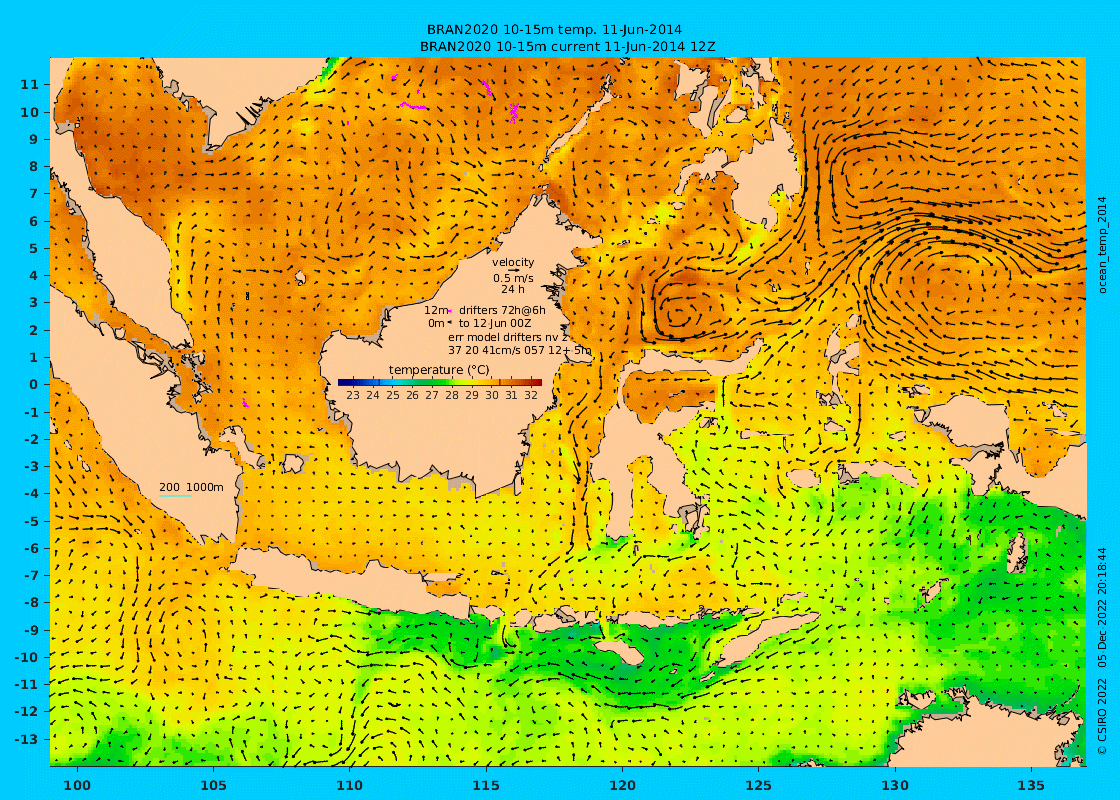Click the magenta drifter marker beside "12m"
Image resolution: width=1120 pixels, height=800 pixels.
click(x=450, y=311)
